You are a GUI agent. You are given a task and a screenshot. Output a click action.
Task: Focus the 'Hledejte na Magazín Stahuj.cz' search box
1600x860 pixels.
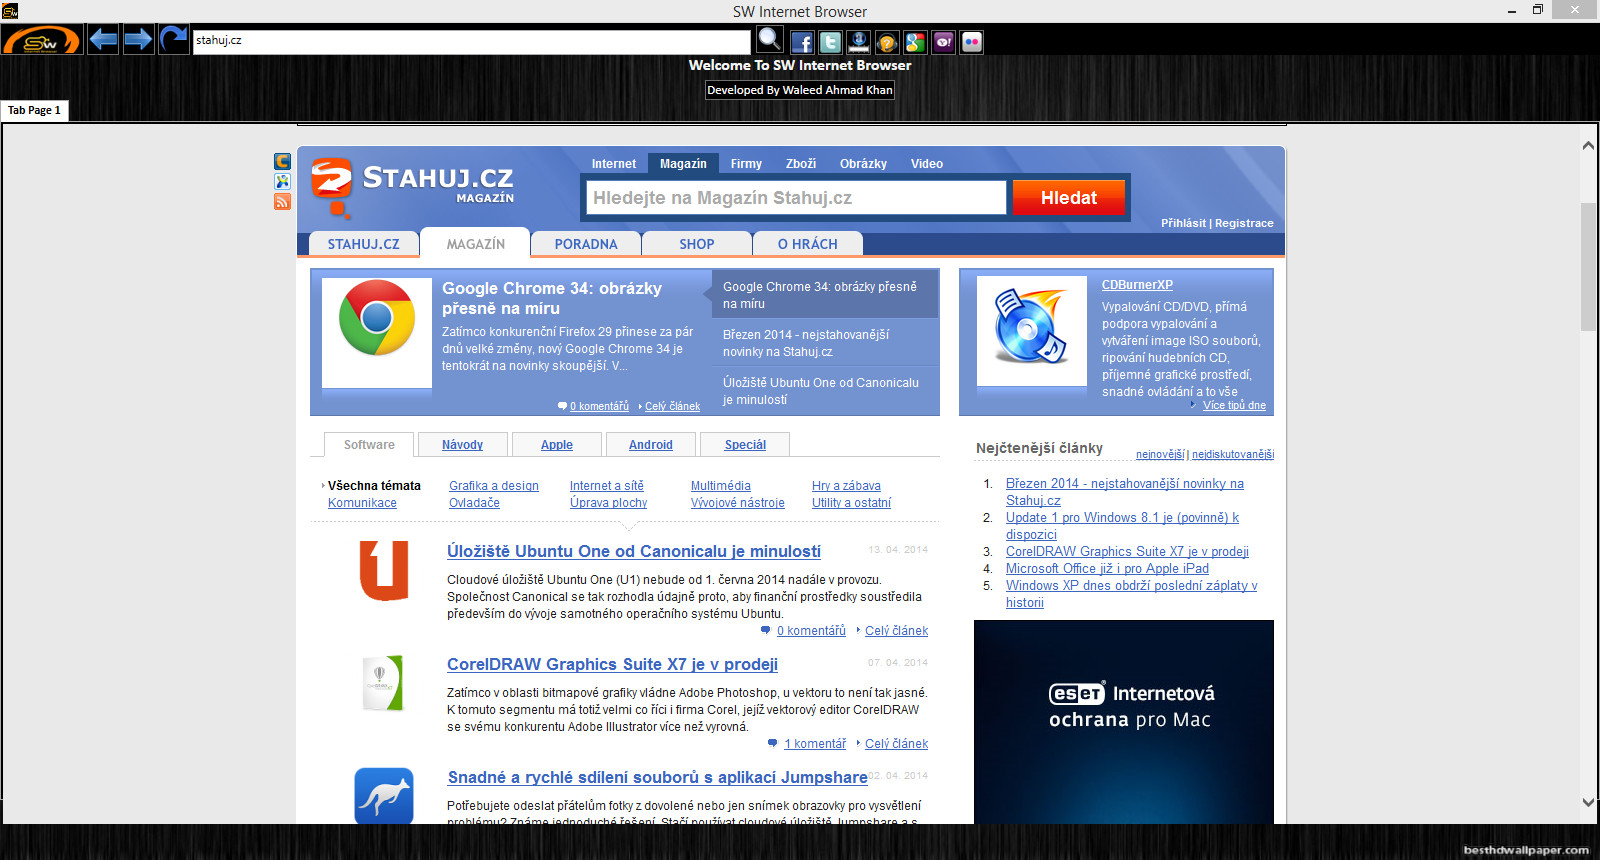point(796,198)
